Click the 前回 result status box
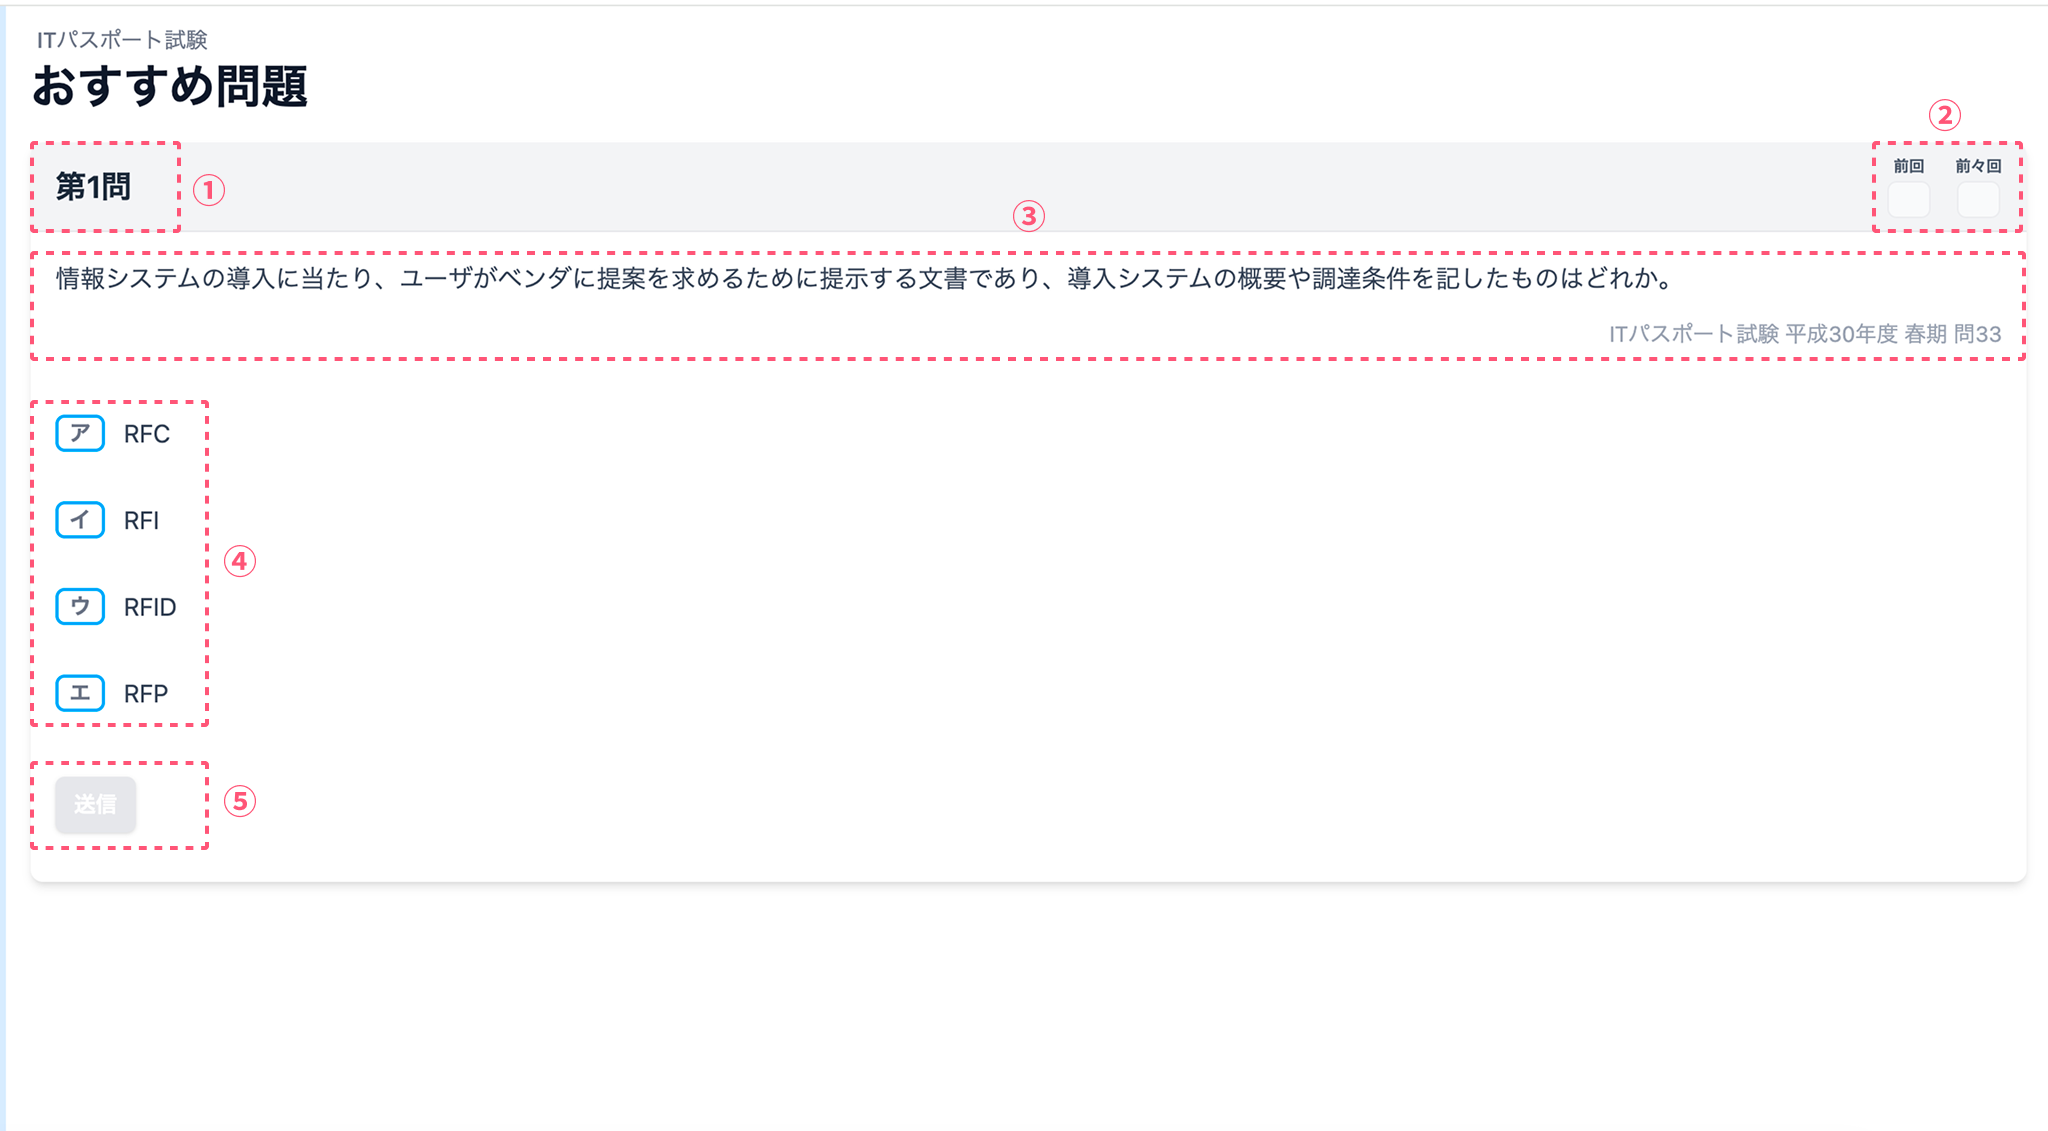Image resolution: width=2048 pixels, height=1131 pixels. [x=1908, y=199]
